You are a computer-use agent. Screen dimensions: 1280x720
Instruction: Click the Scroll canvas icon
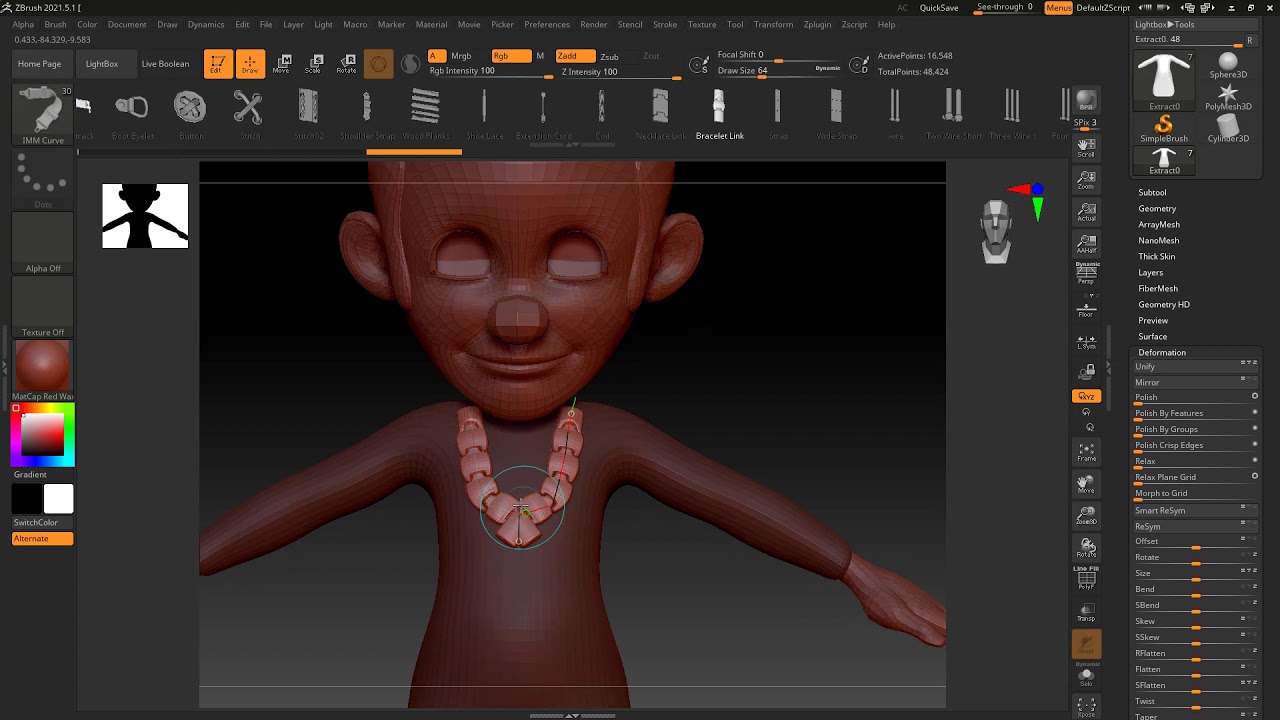(1086, 148)
